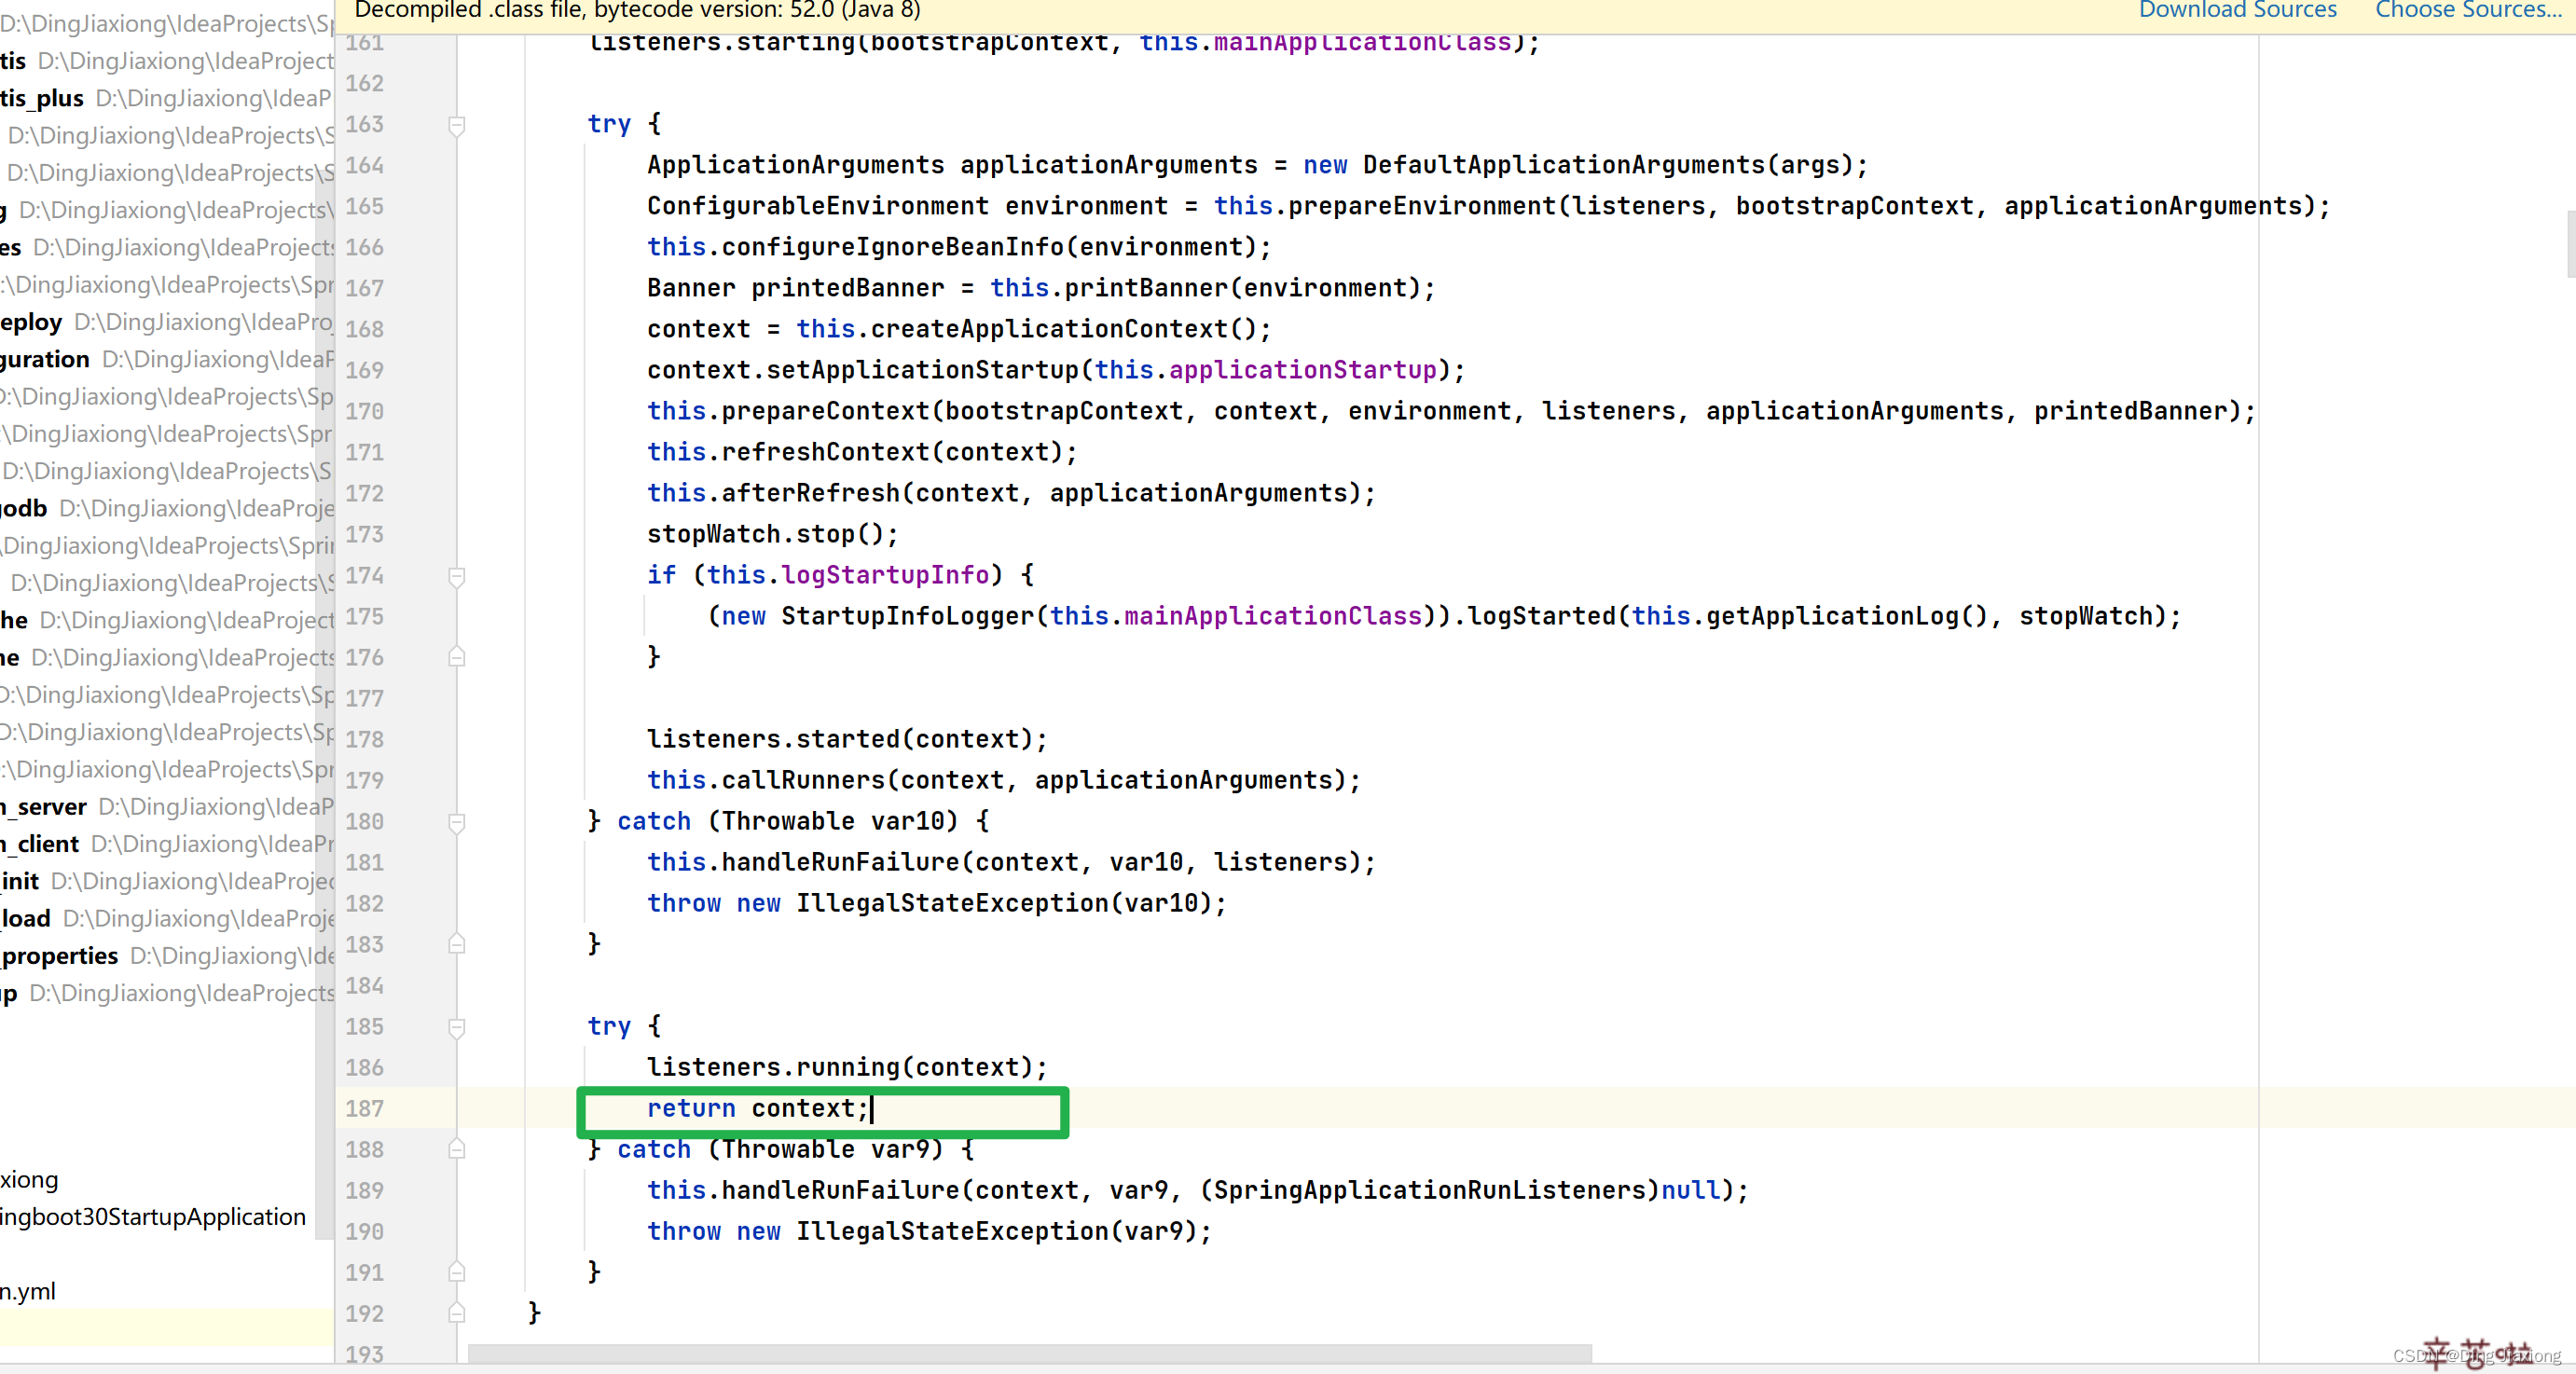The height and width of the screenshot is (1374, 2576).
Task: Click 'createApplicationContext' on line 168
Action: (x=1049, y=329)
